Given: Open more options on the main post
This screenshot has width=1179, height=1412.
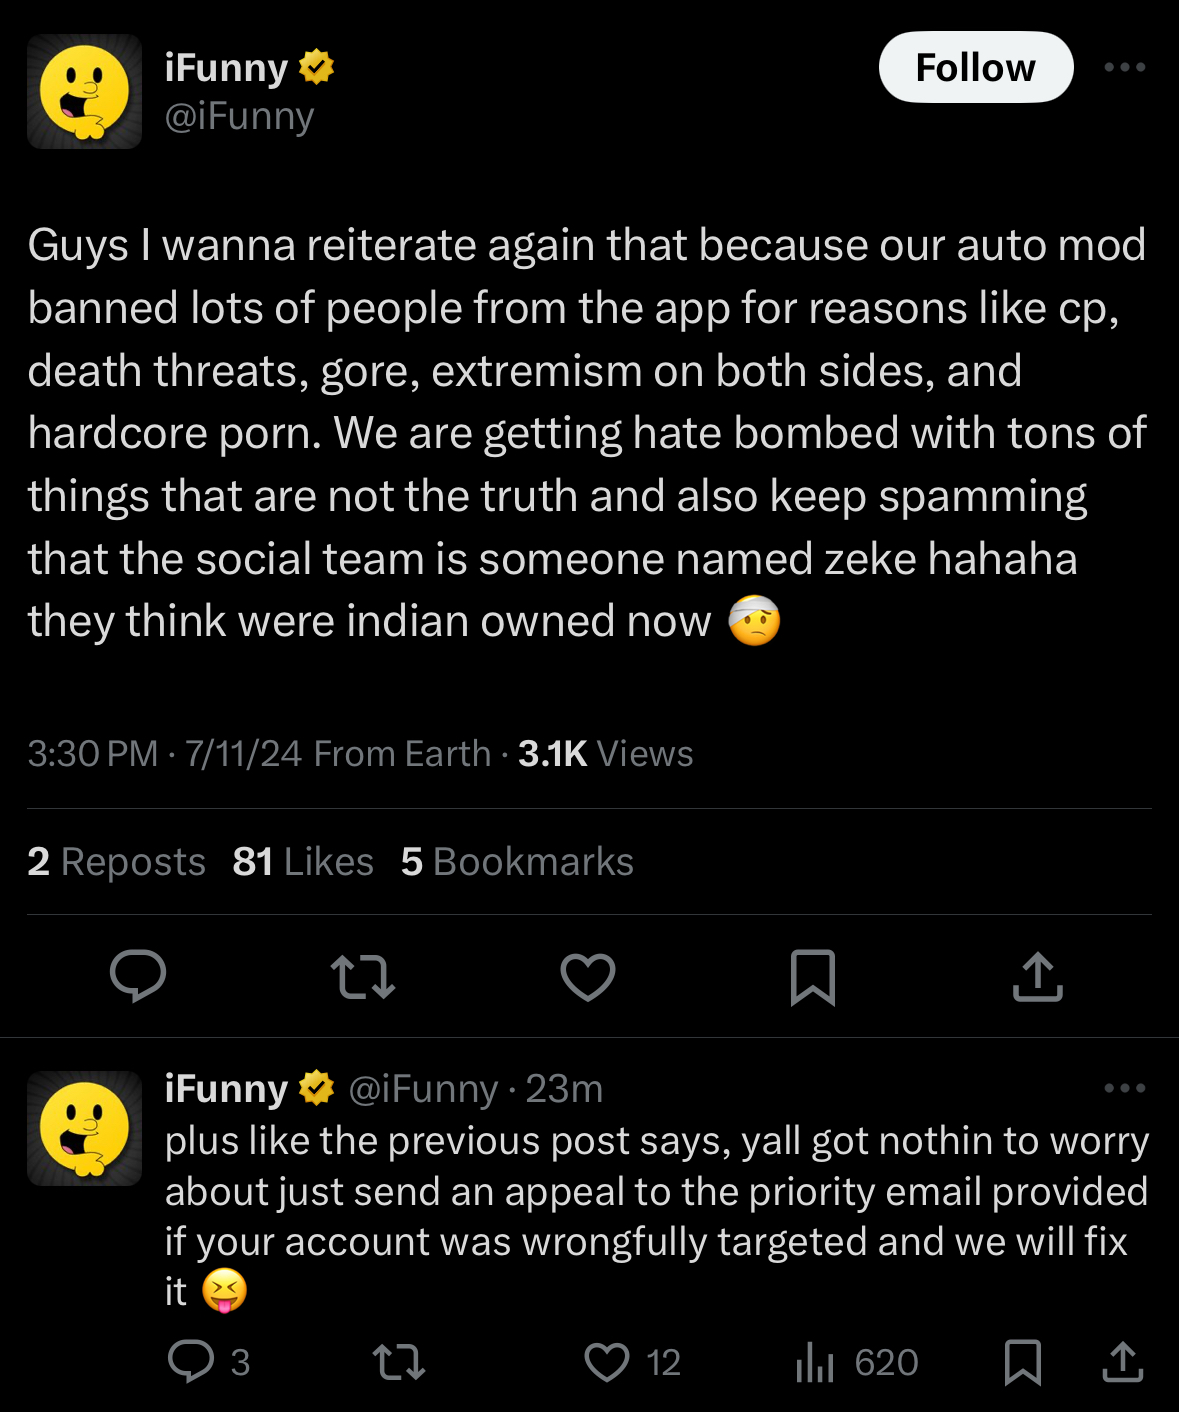Looking at the screenshot, I should 1125,67.
